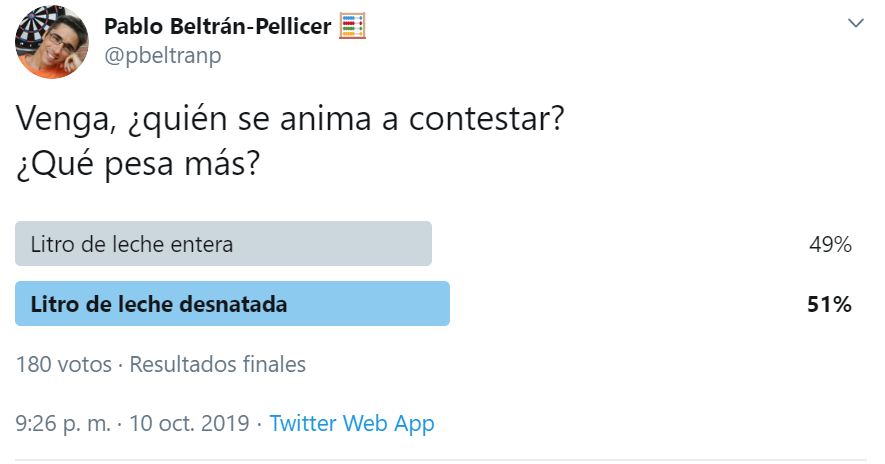The height and width of the screenshot is (464, 885).
Task: Click the '180 votos' vote count
Action: tap(64, 365)
